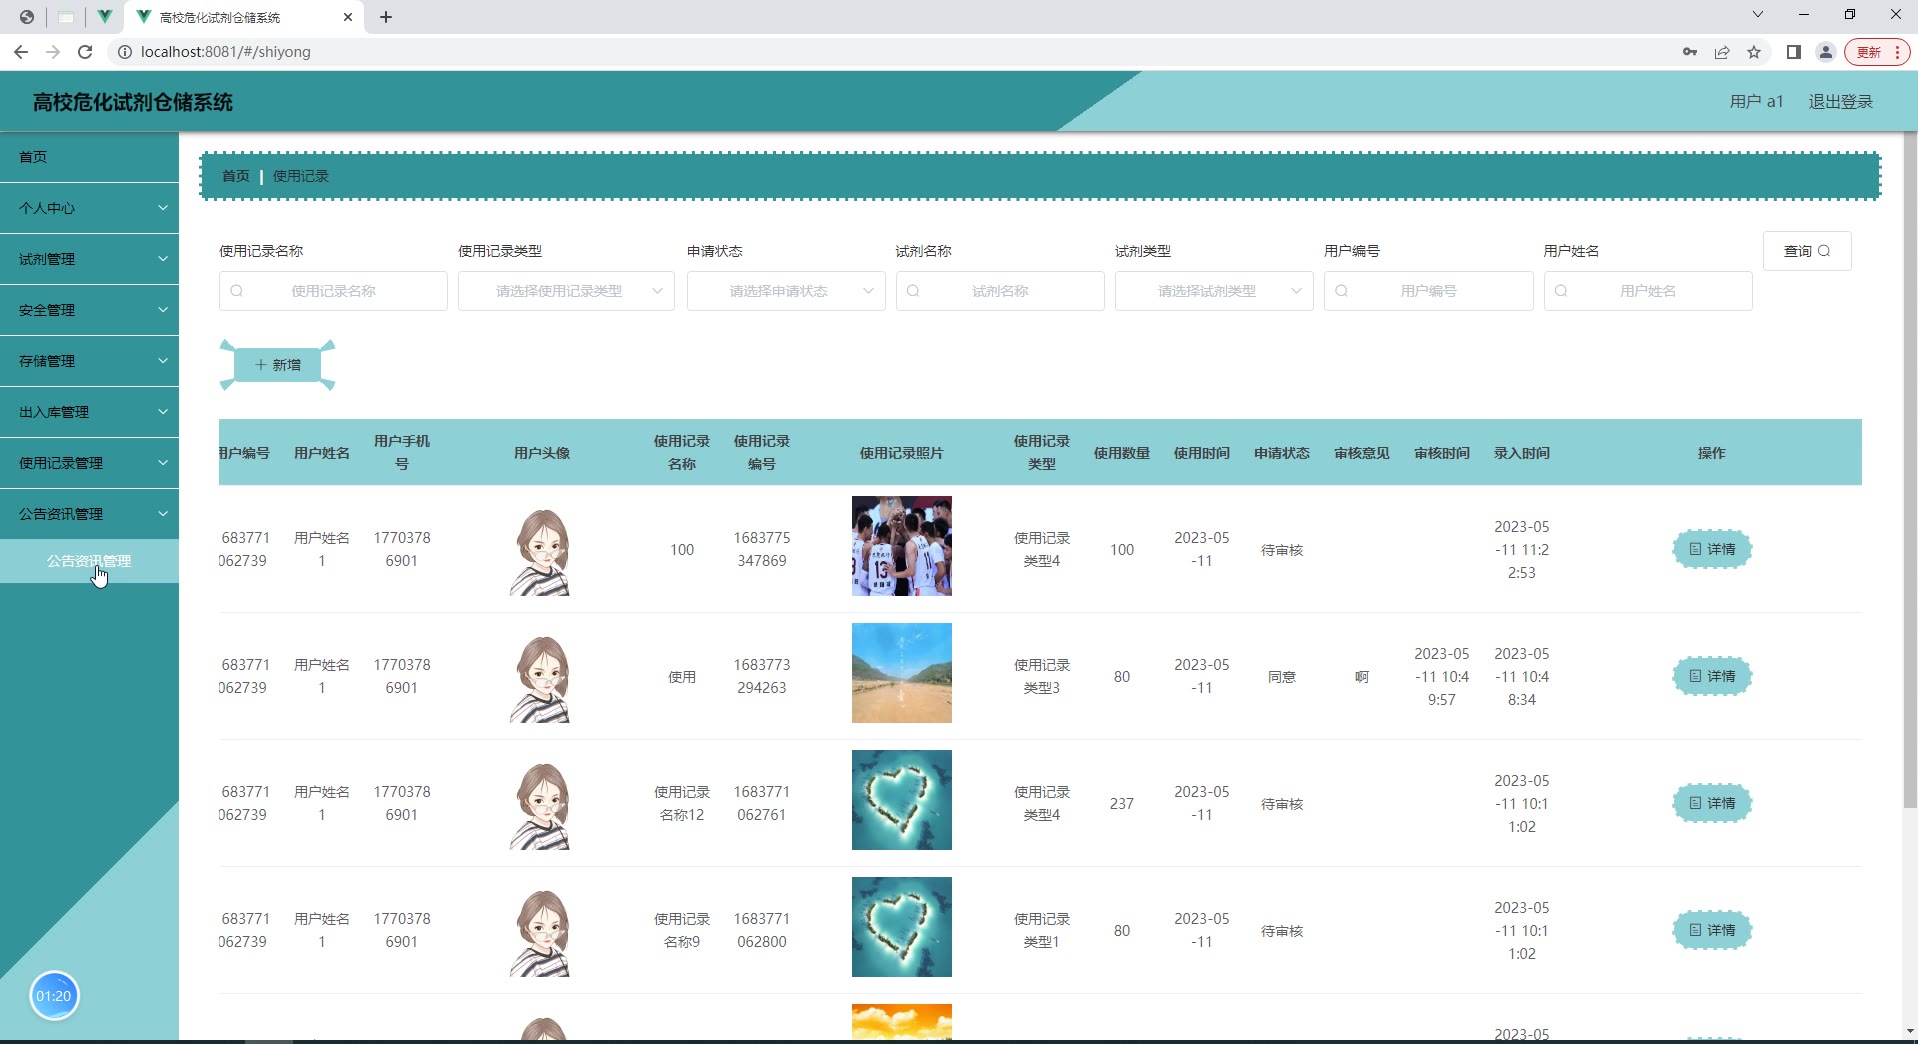Open the 请选择试剂类型 dropdown
The image size is (1918, 1044).
tap(1214, 291)
